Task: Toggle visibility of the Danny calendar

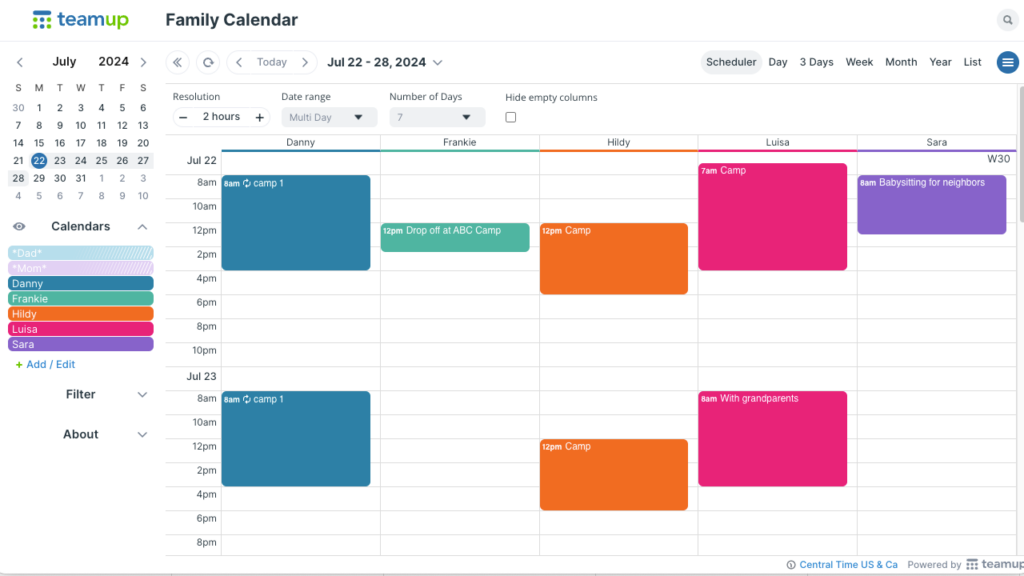Action: [80, 283]
